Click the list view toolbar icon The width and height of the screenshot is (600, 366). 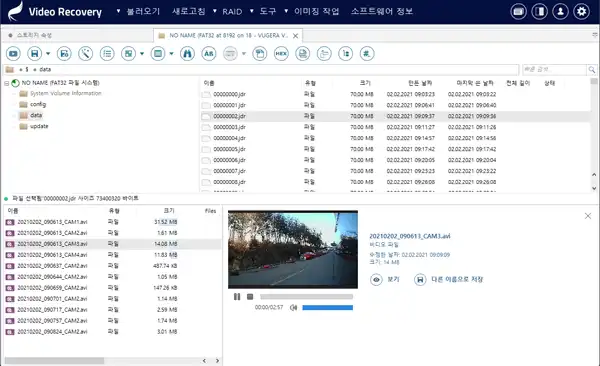point(107,54)
